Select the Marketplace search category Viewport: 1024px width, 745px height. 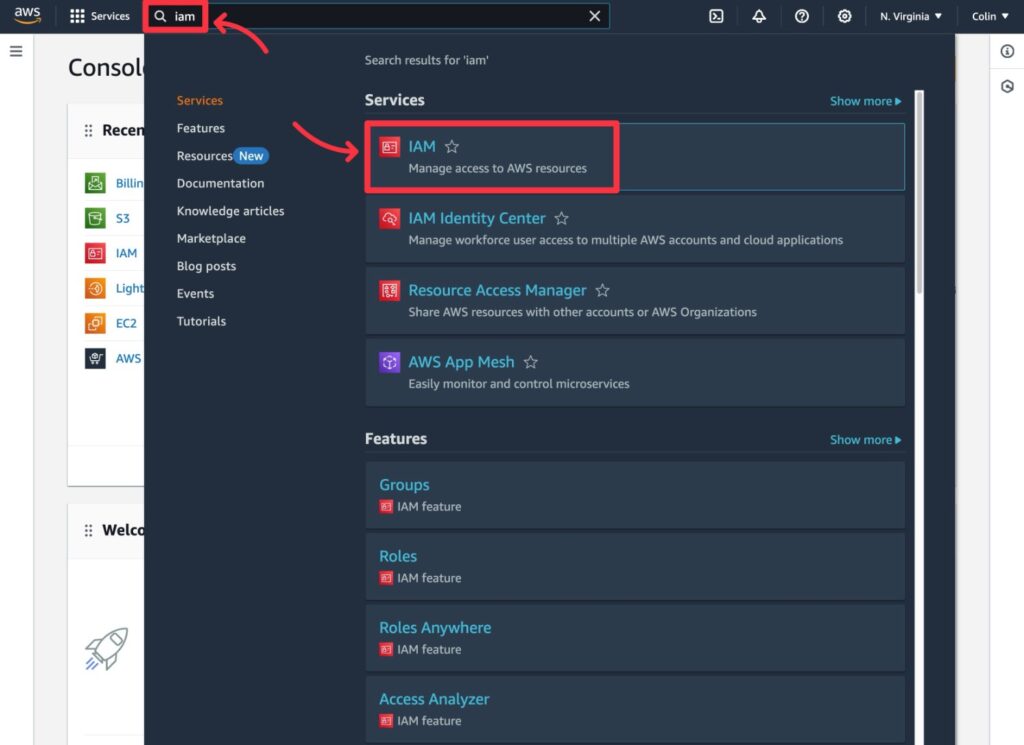(x=211, y=238)
